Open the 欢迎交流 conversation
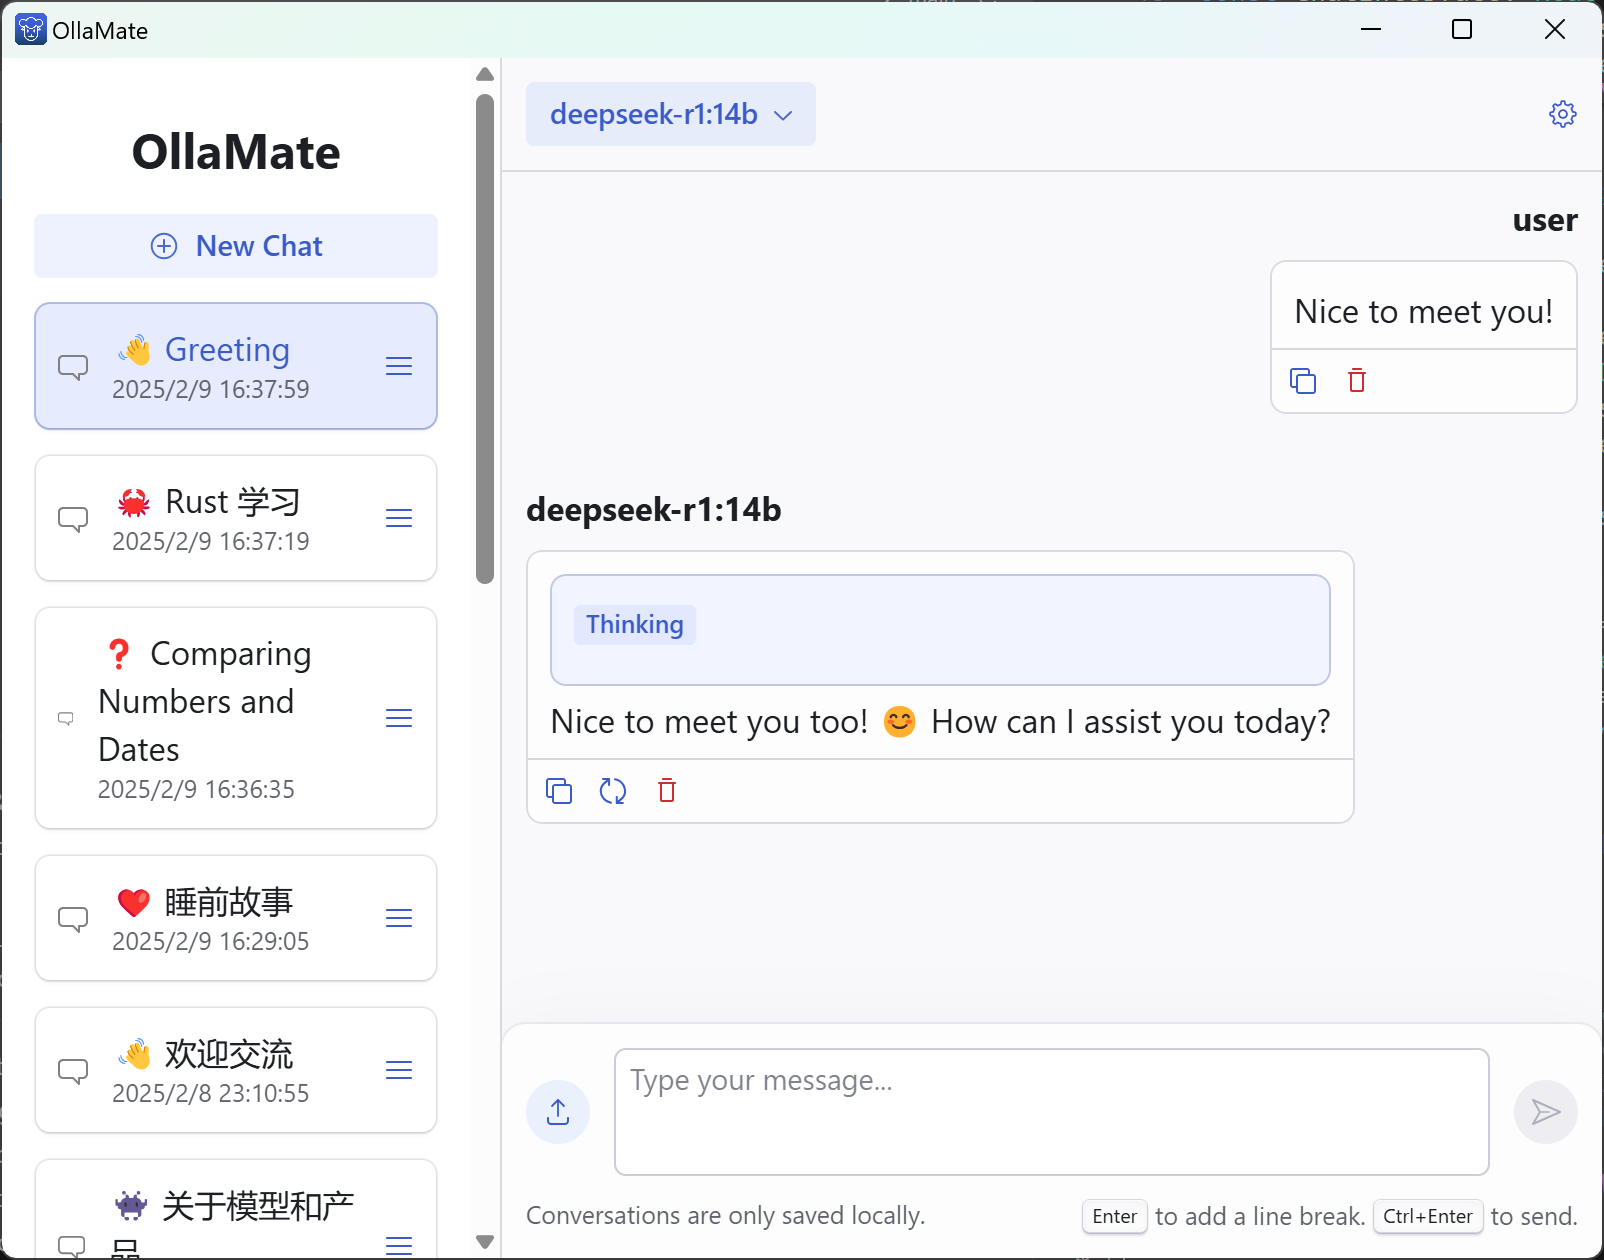The height and width of the screenshot is (1260, 1604). (x=236, y=1070)
